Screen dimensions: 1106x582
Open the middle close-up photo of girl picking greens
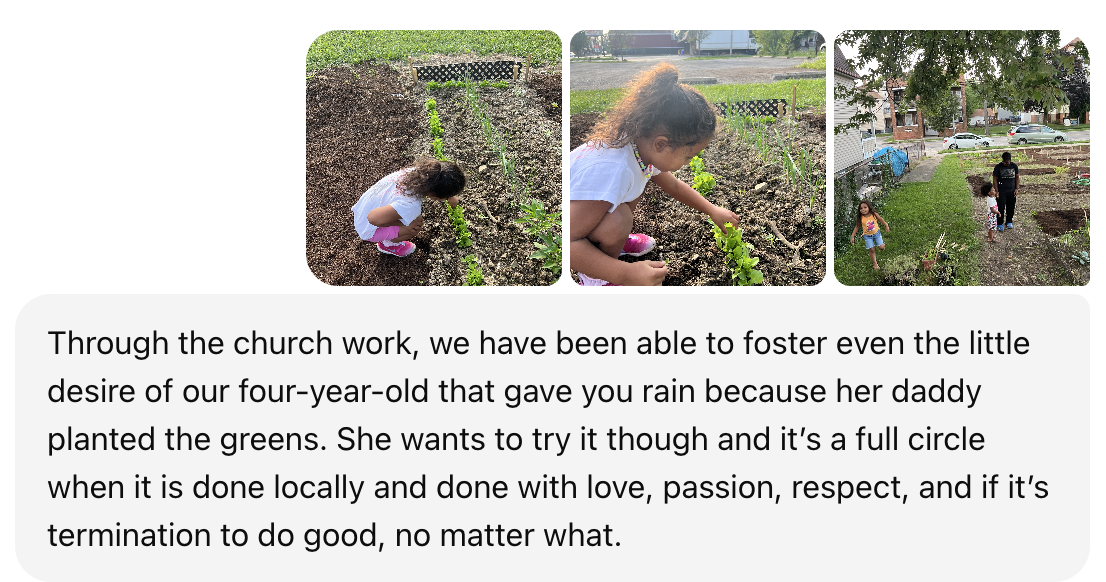697,158
